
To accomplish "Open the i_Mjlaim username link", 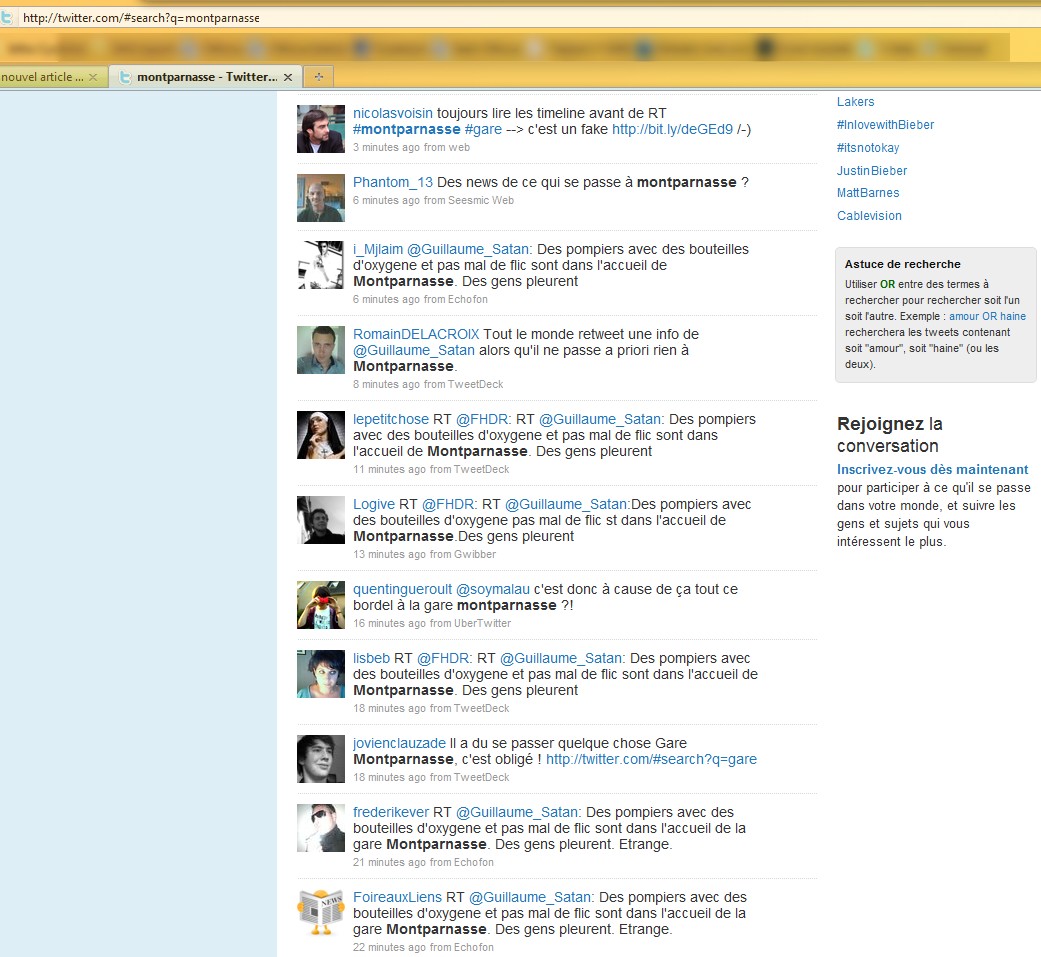I will [x=378, y=250].
